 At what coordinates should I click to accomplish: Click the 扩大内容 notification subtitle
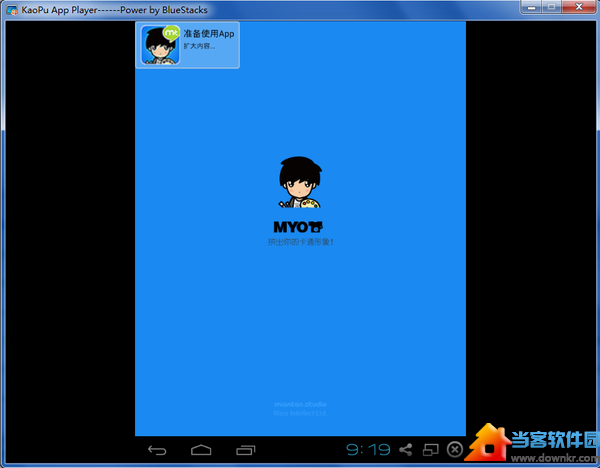click(x=199, y=46)
